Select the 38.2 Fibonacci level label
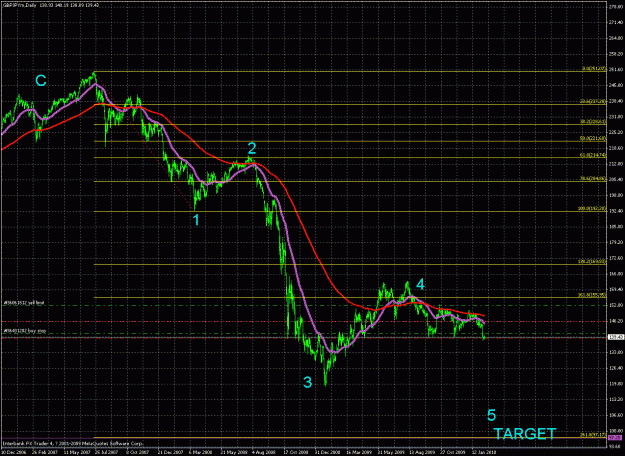The width and height of the screenshot is (625, 456). [x=594, y=122]
